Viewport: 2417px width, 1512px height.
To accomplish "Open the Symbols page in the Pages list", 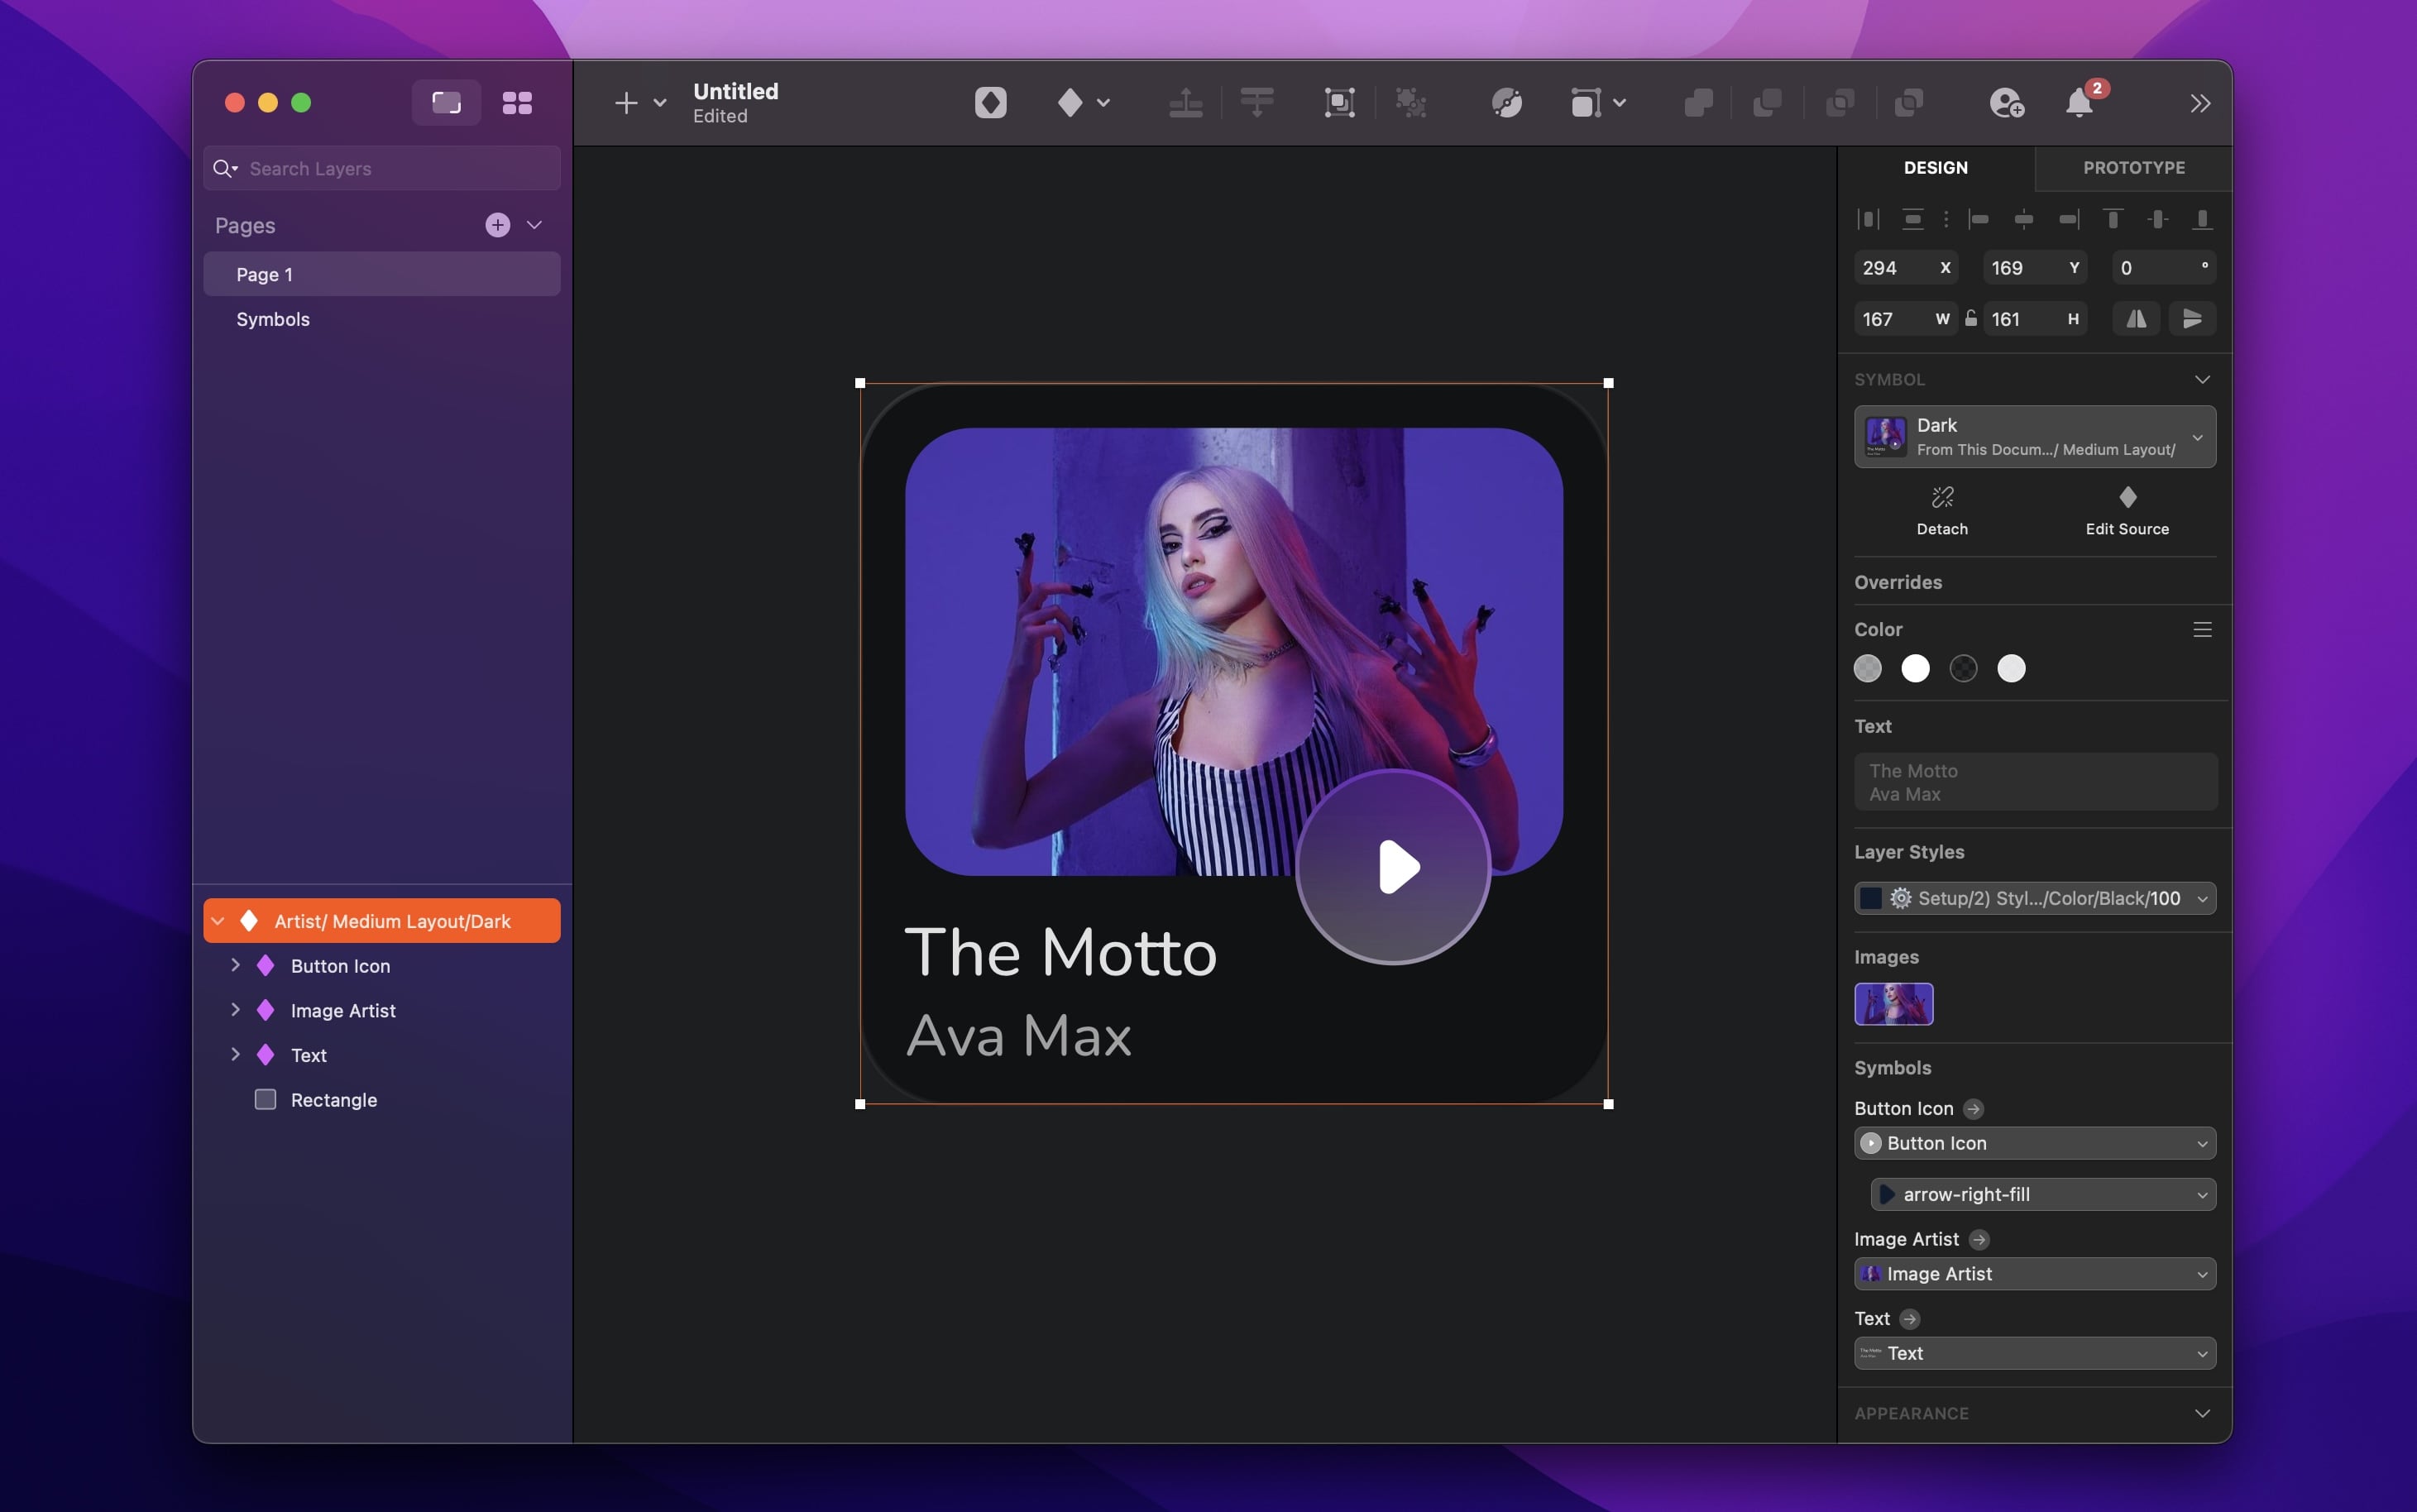I will tap(272, 319).
